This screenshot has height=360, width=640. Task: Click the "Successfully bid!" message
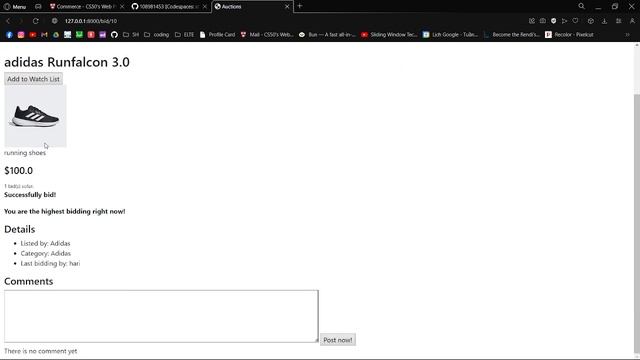(x=30, y=195)
